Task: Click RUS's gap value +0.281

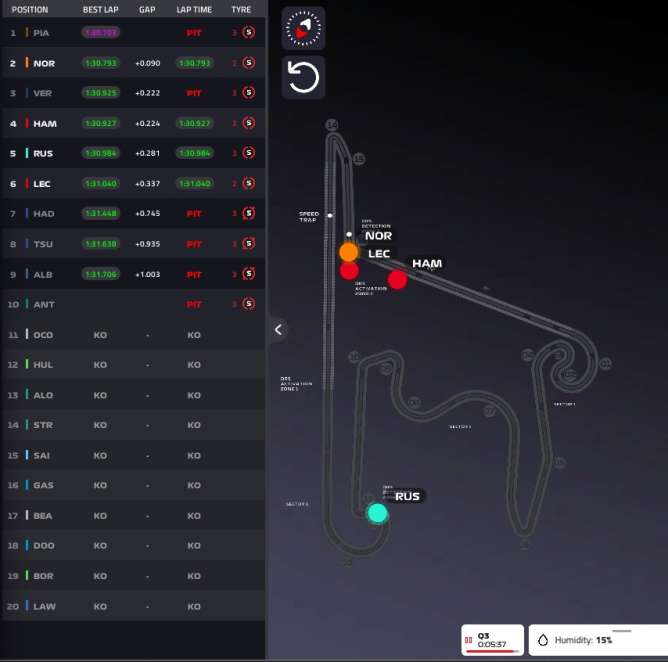Action: (147, 153)
